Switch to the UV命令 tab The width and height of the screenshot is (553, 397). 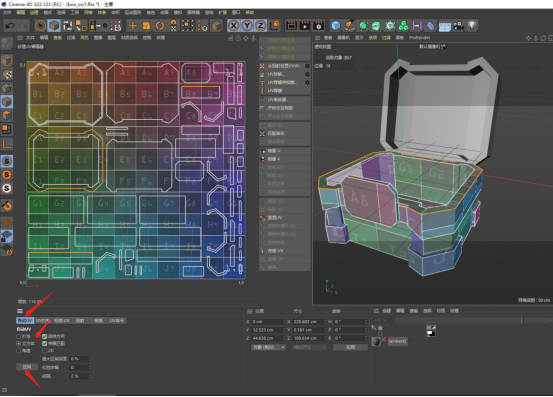(117, 320)
